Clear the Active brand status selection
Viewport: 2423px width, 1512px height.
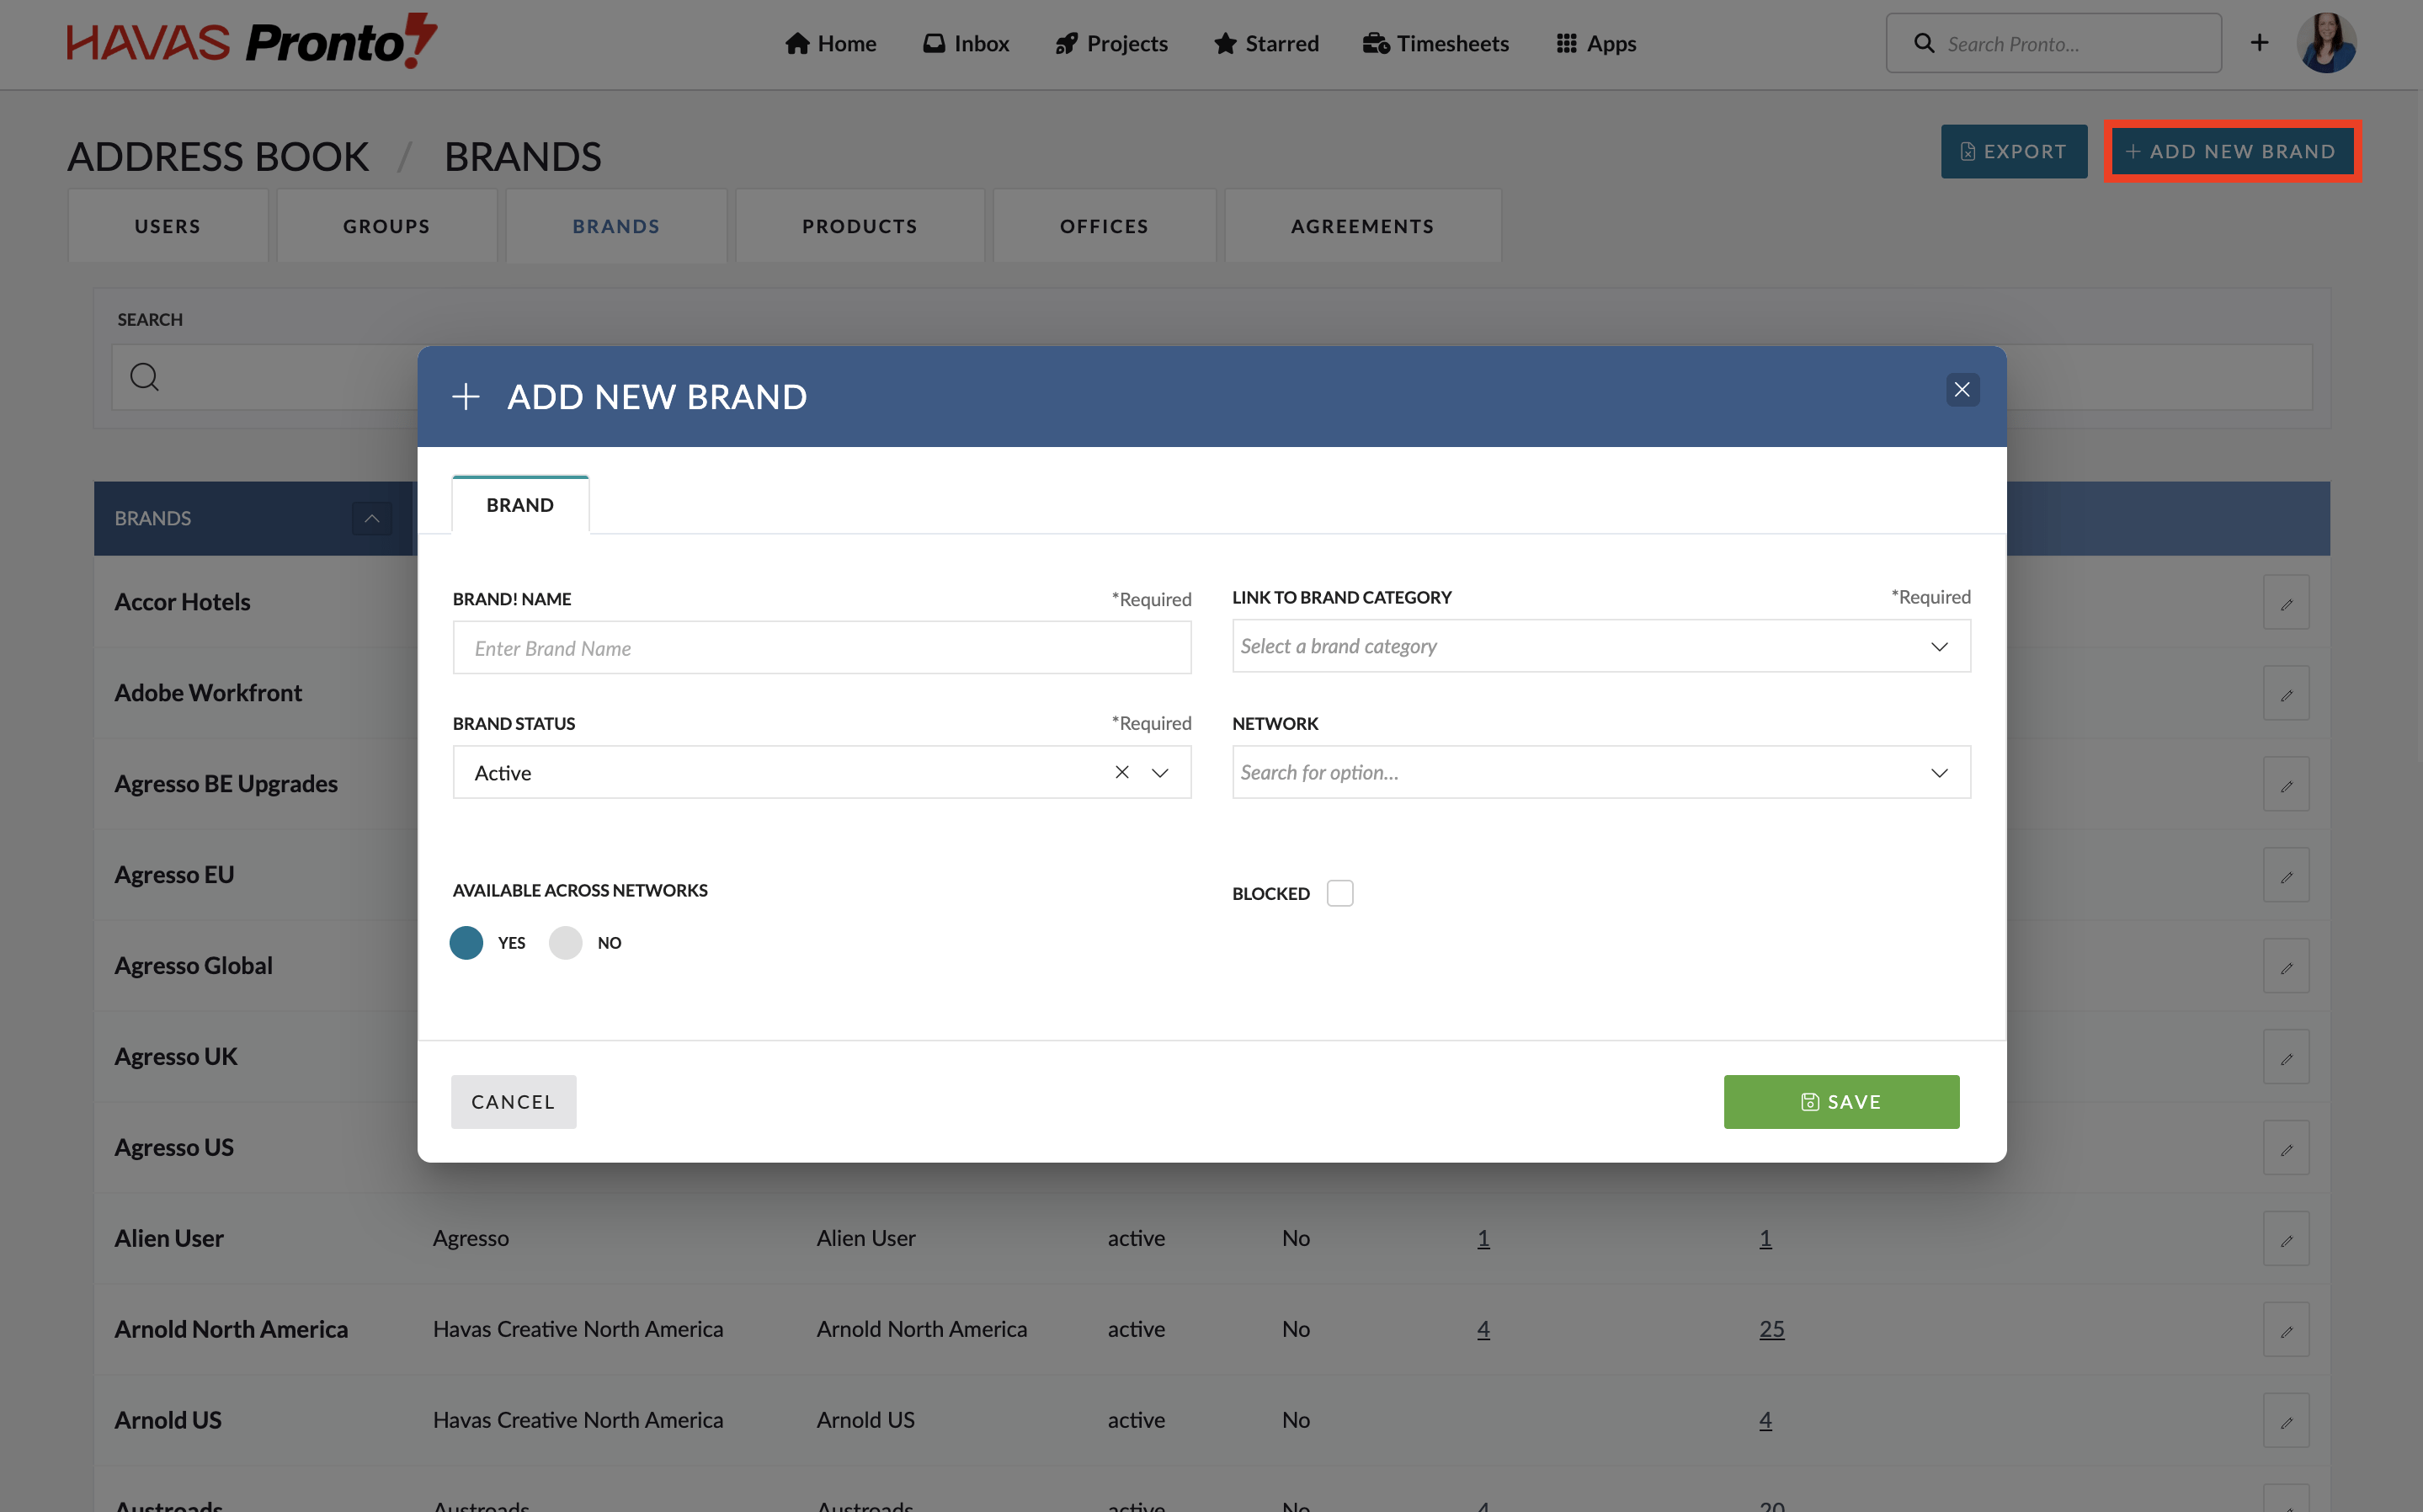pyautogui.click(x=1122, y=772)
